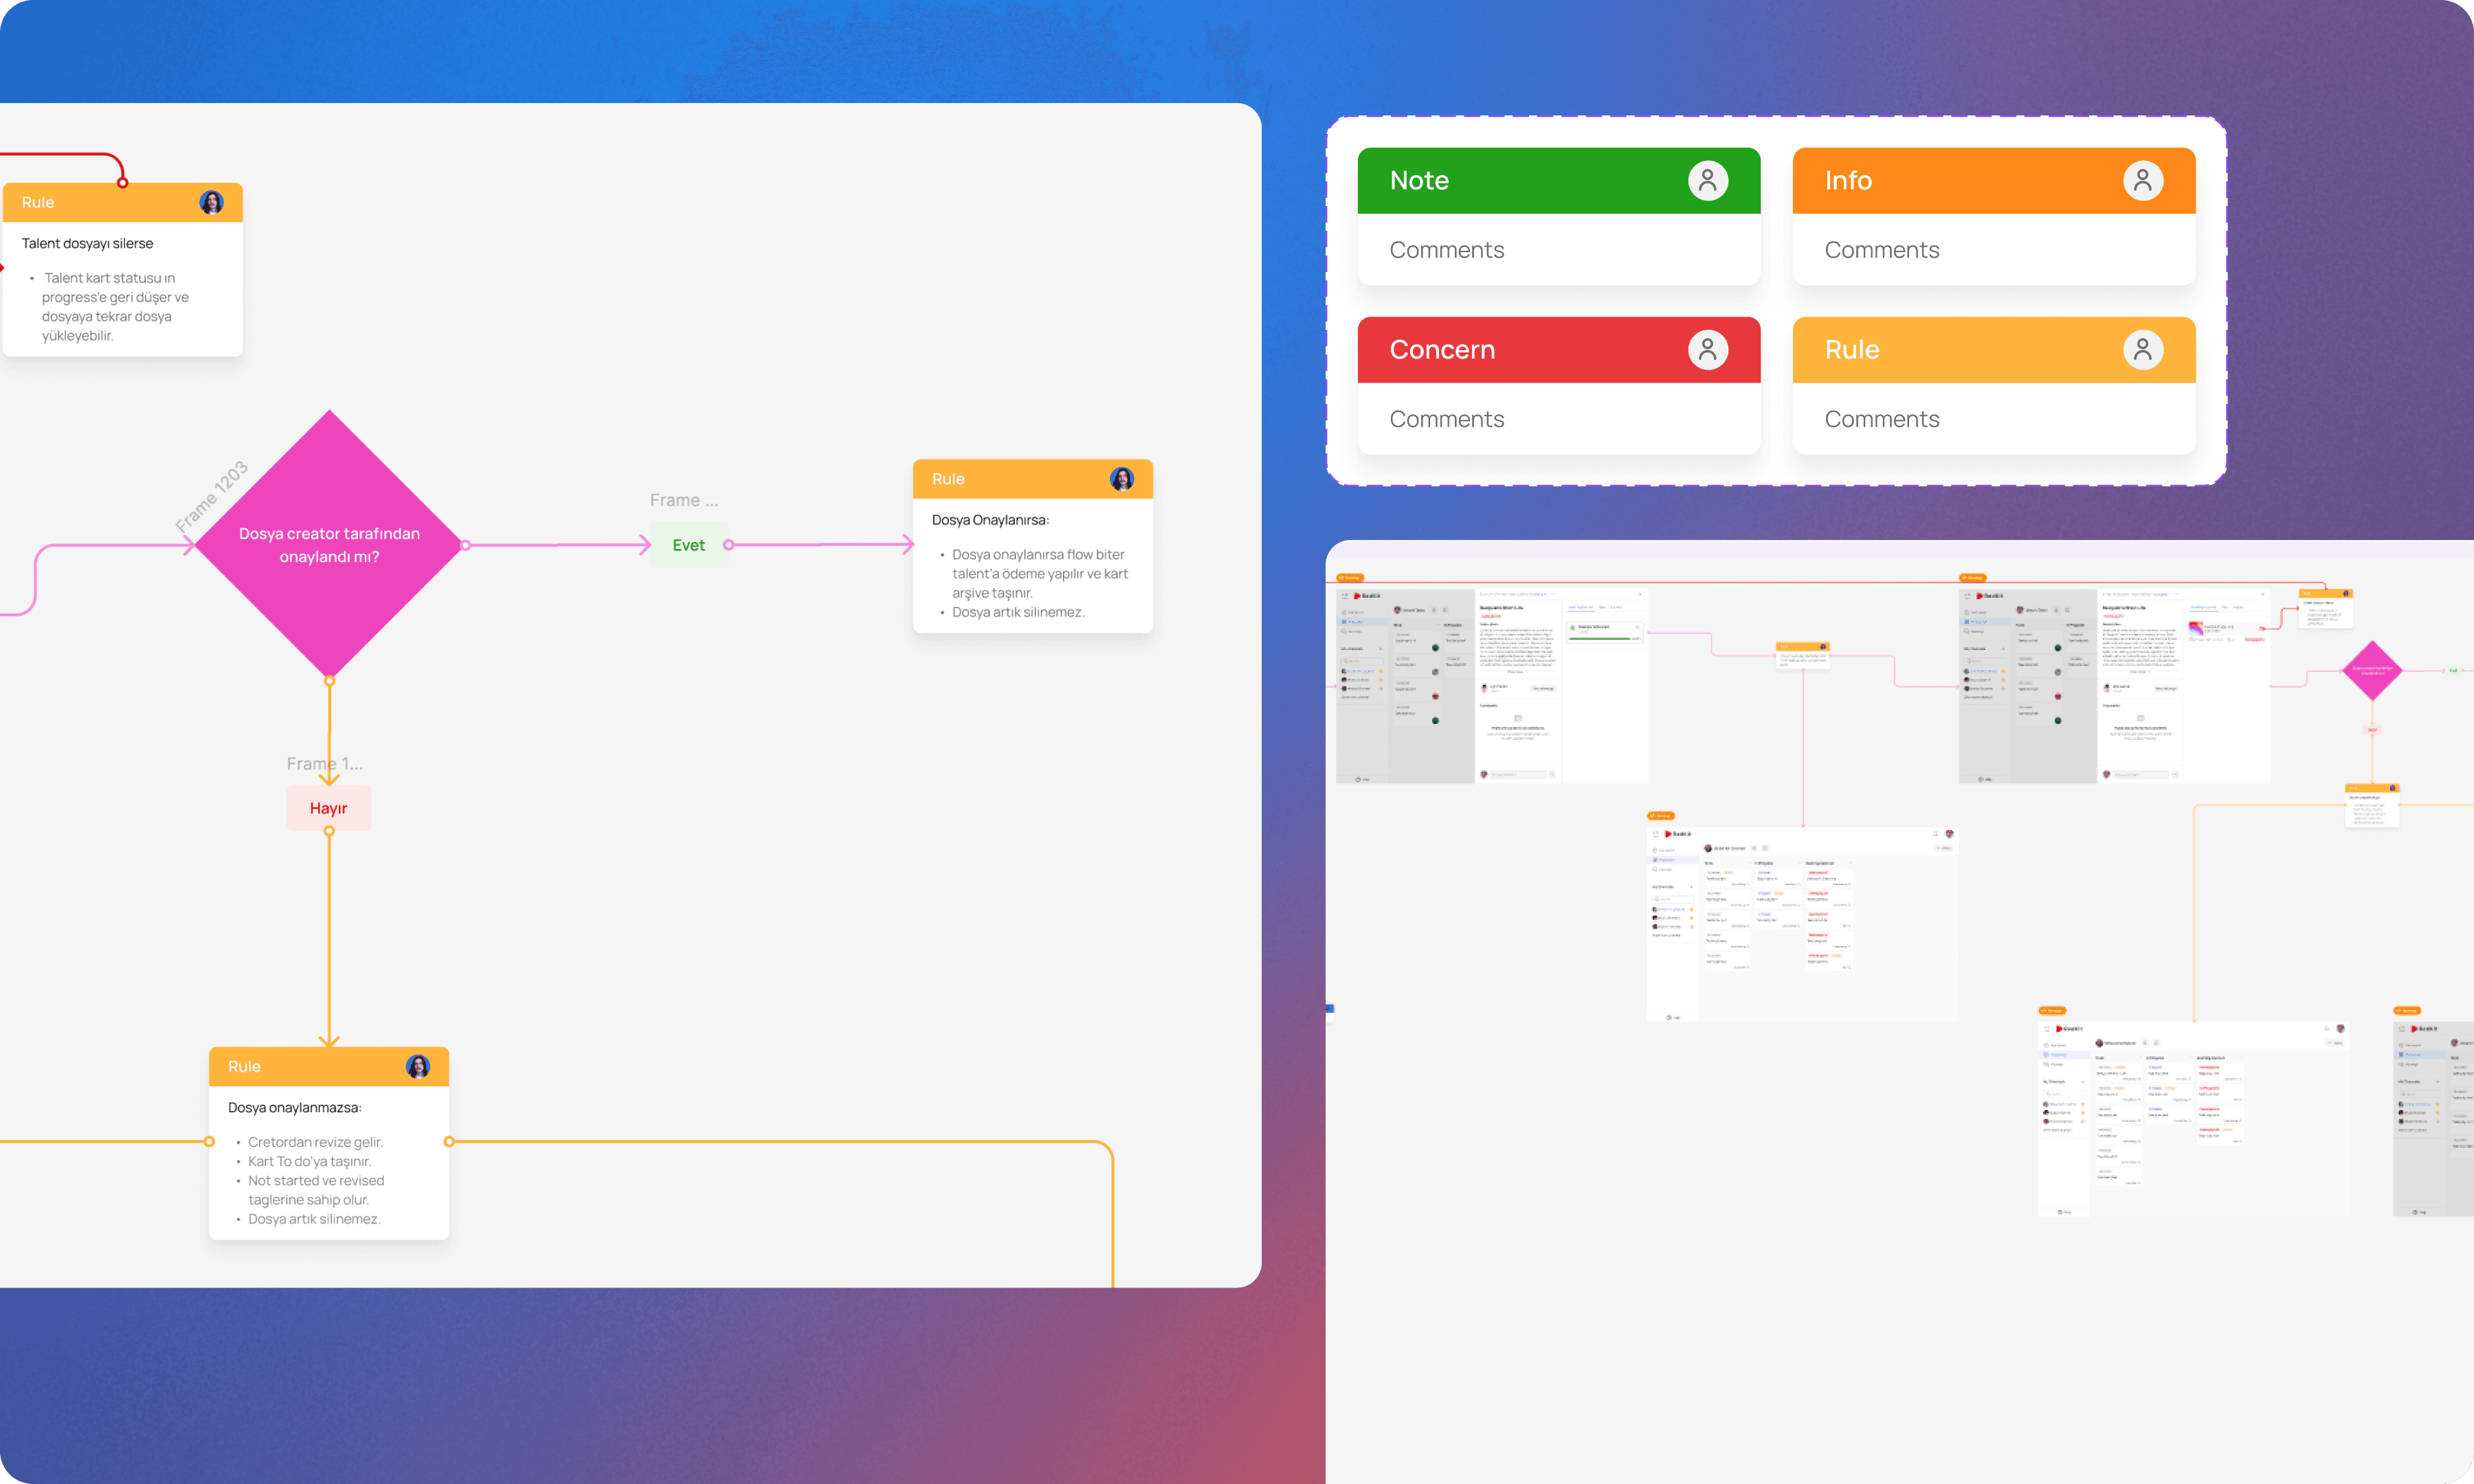The width and height of the screenshot is (2474, 1484).
Task: Click connector endpoint right of Evet label
Action: pyautogui.click(x=729, y=545)
